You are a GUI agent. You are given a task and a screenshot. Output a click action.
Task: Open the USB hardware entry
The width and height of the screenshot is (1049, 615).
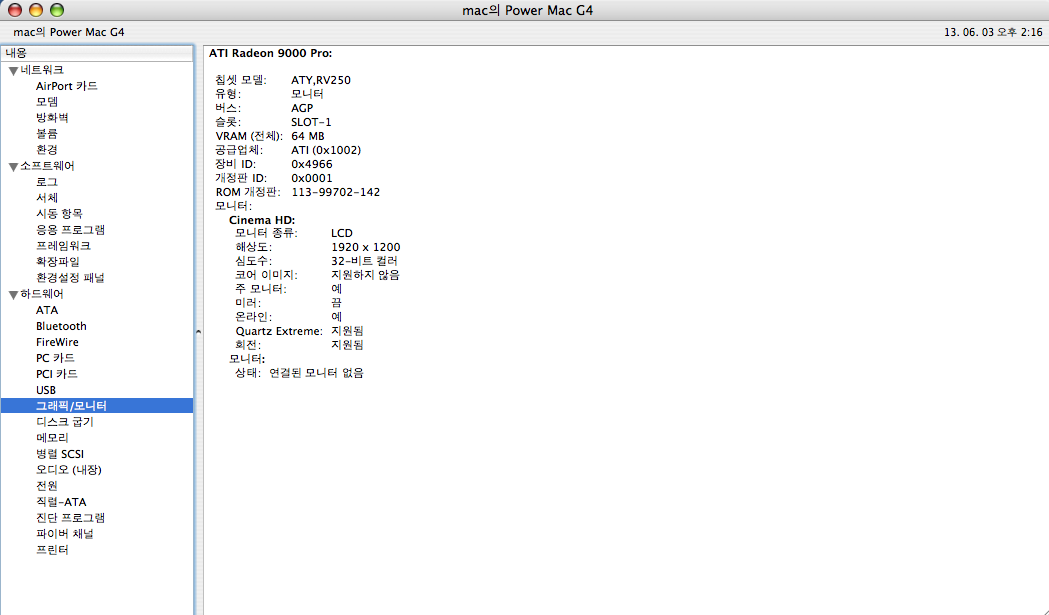[46, 390]
